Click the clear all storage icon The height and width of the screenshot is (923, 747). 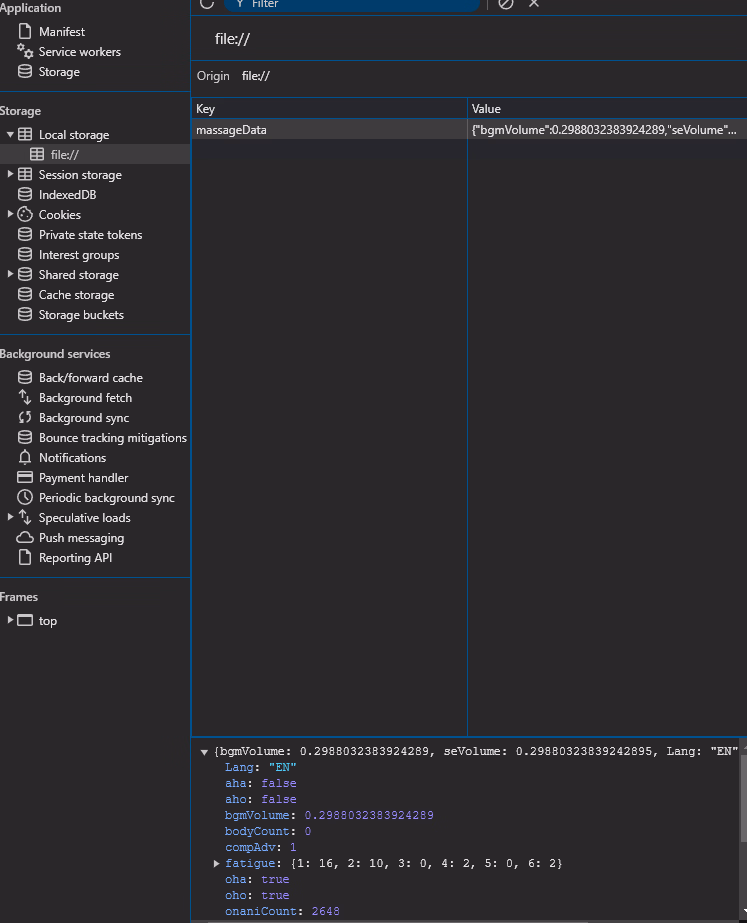506,4
